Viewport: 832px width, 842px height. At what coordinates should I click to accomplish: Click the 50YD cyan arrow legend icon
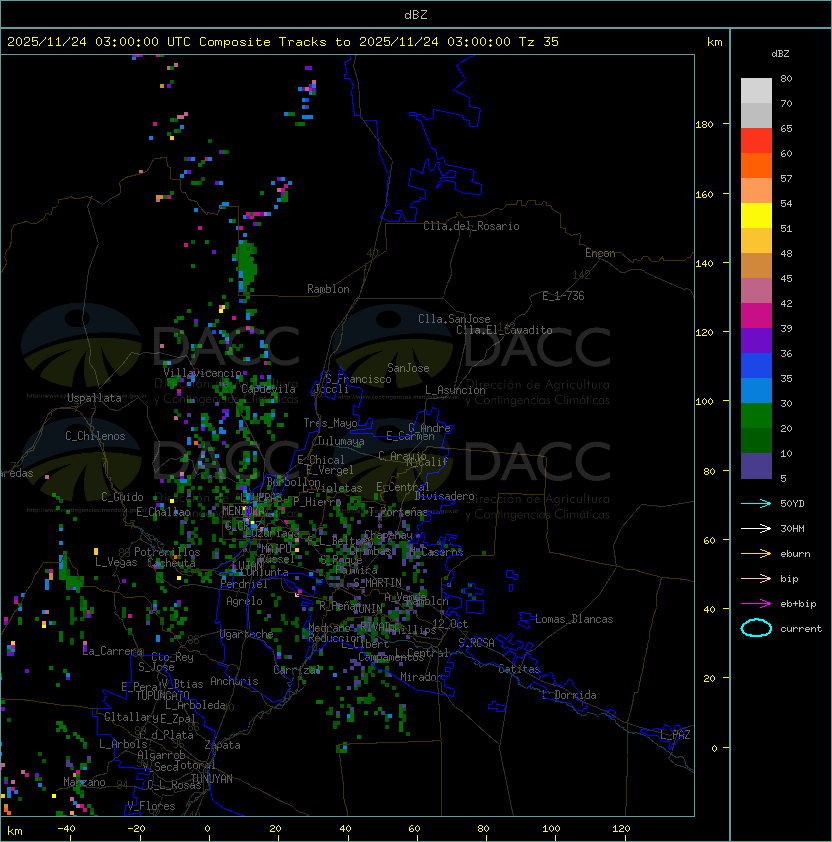click(756, 503)
